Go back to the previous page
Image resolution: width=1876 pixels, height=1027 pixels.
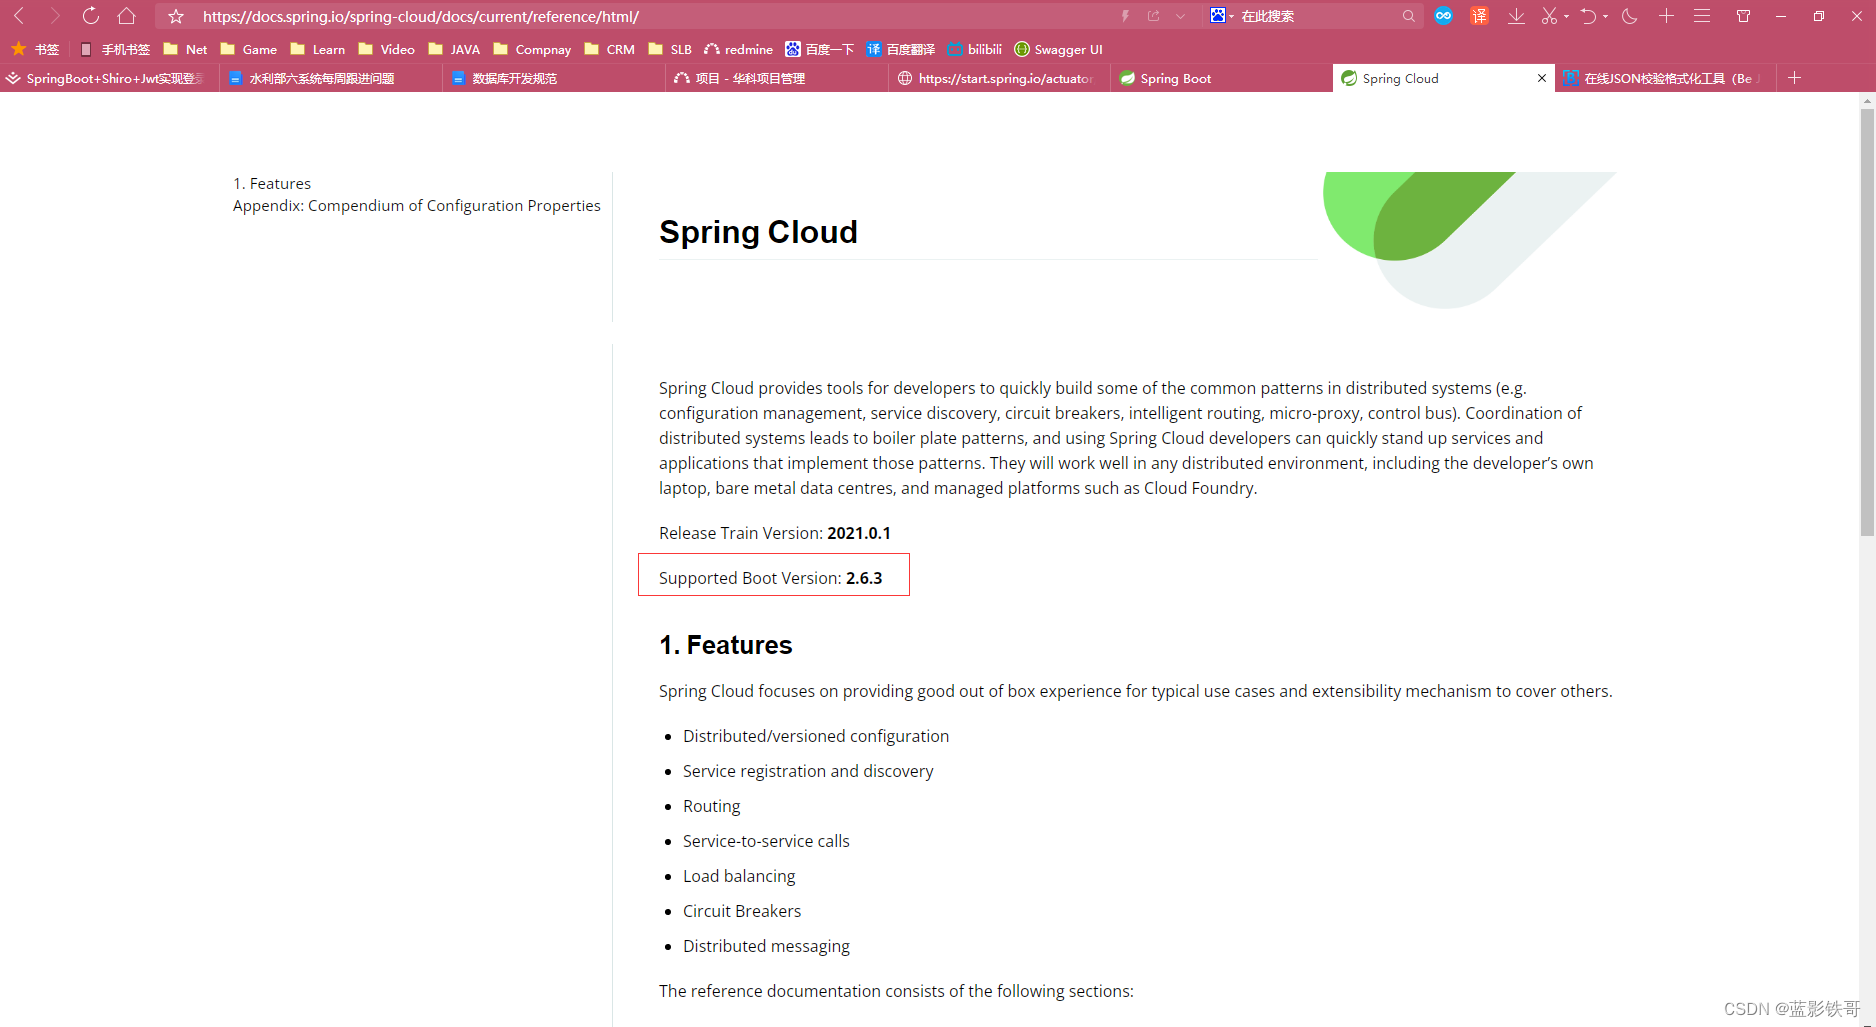19,16
